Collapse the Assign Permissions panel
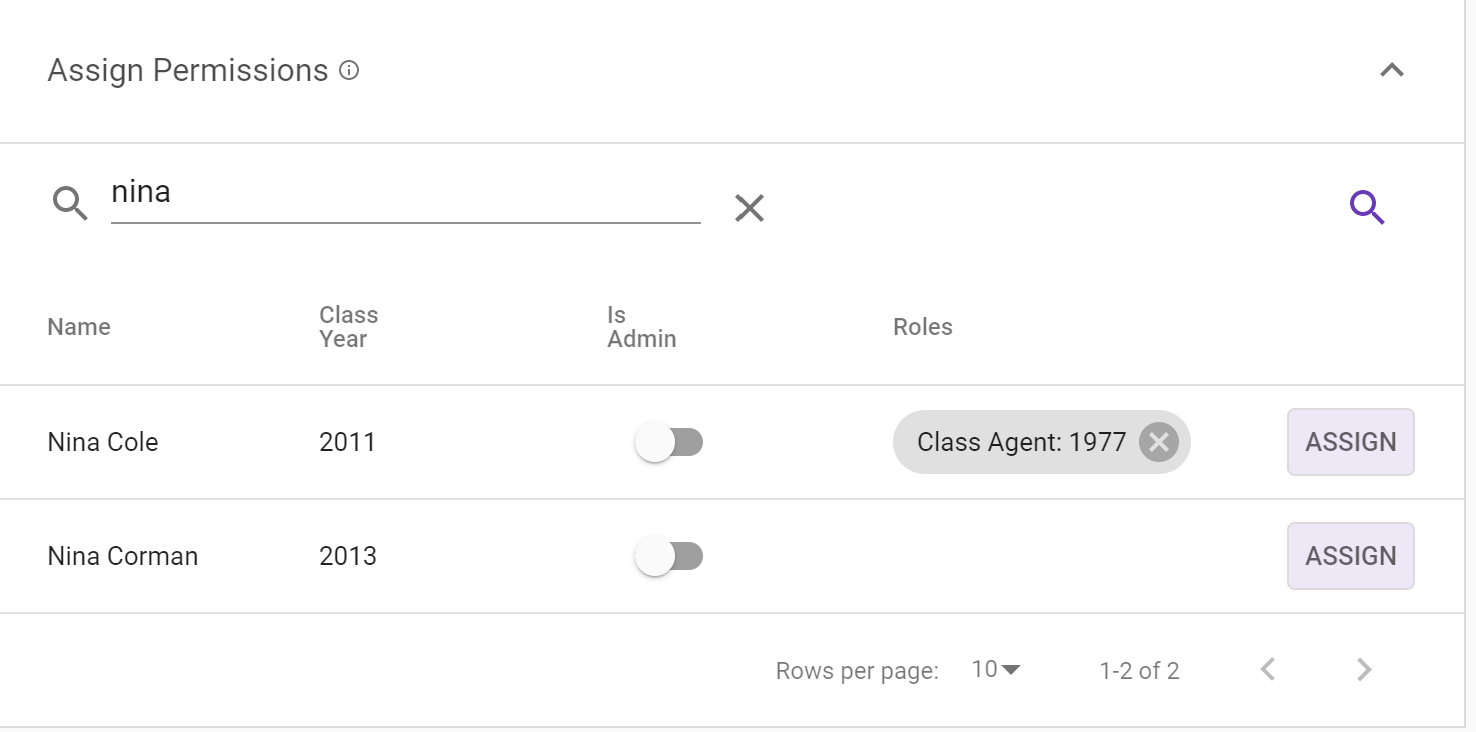This screenshot has width=1476, height=732. coord(1391,70)
